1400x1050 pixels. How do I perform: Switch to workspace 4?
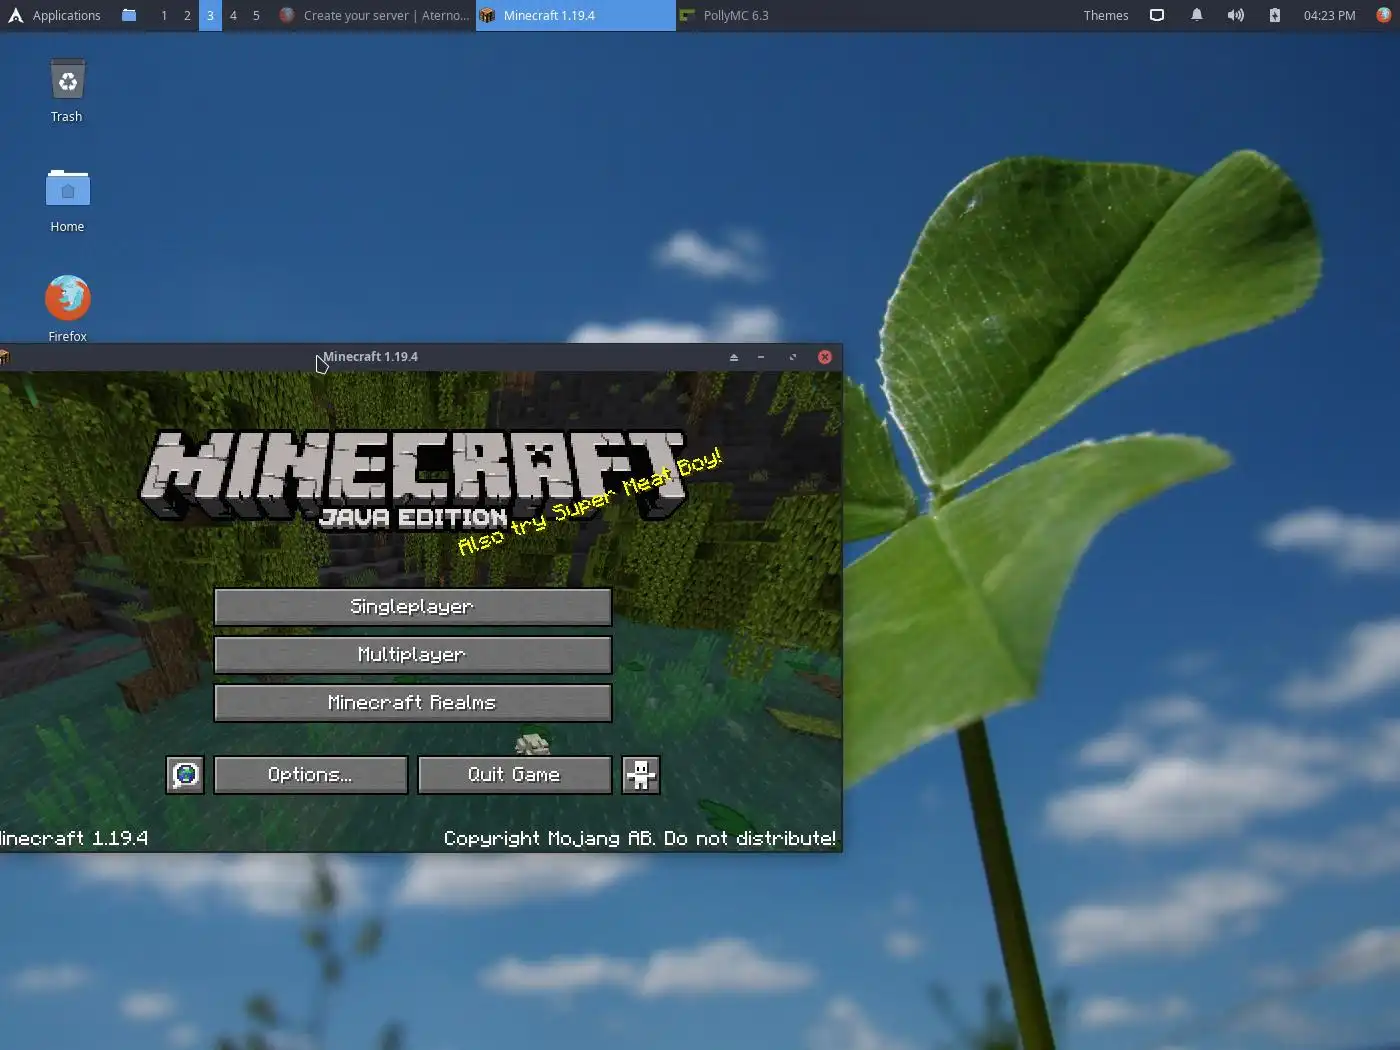pos(233,15)
